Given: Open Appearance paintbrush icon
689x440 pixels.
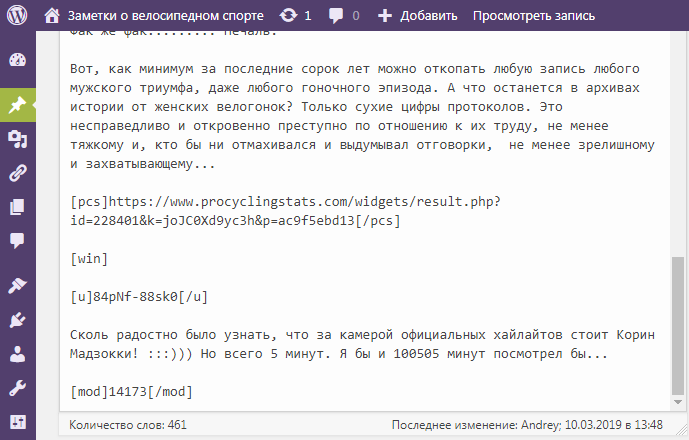Looking at the screenshot, I should point(18,286).
